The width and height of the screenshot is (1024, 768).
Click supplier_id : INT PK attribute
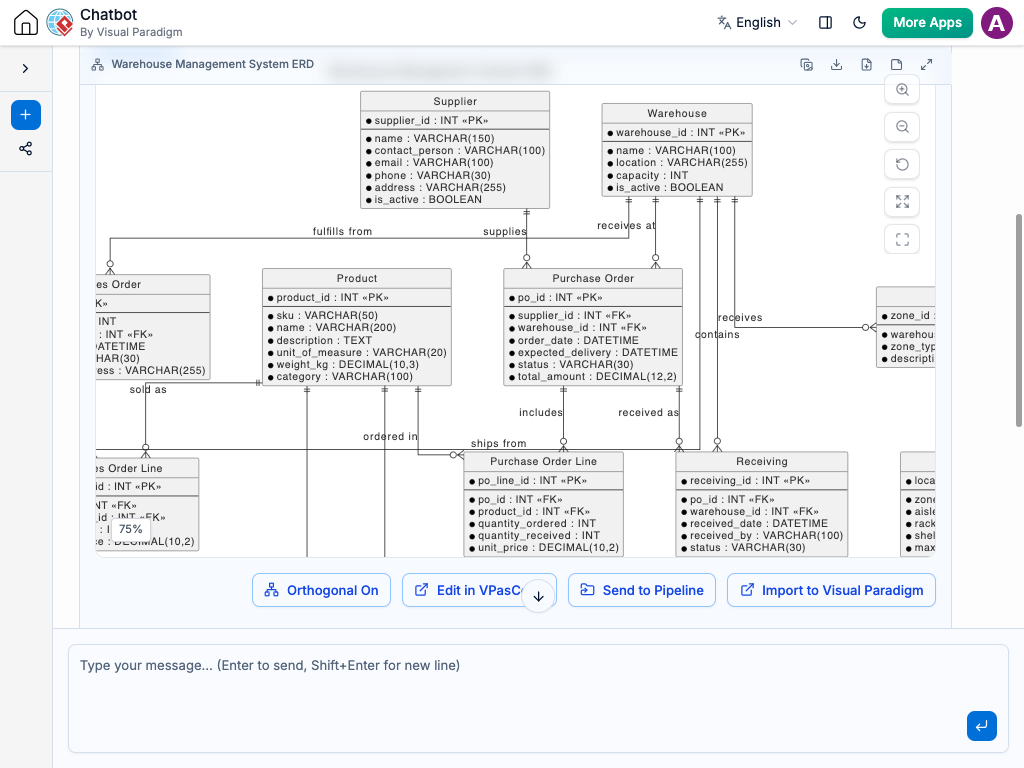point(428,120)
